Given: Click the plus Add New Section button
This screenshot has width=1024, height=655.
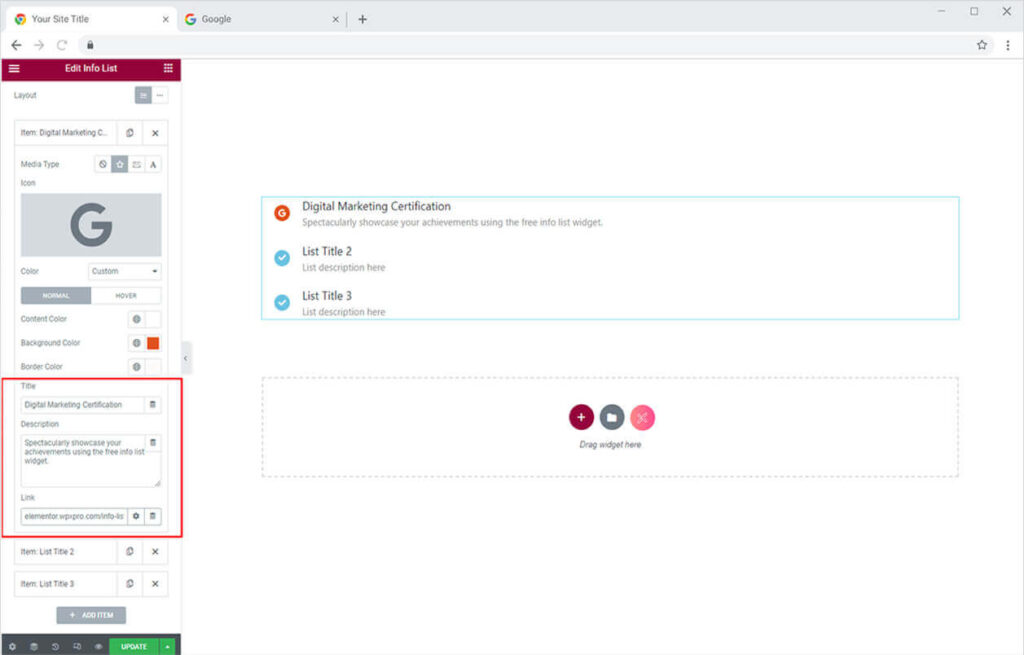Looking at the screenshot, I should coord(581,417).
